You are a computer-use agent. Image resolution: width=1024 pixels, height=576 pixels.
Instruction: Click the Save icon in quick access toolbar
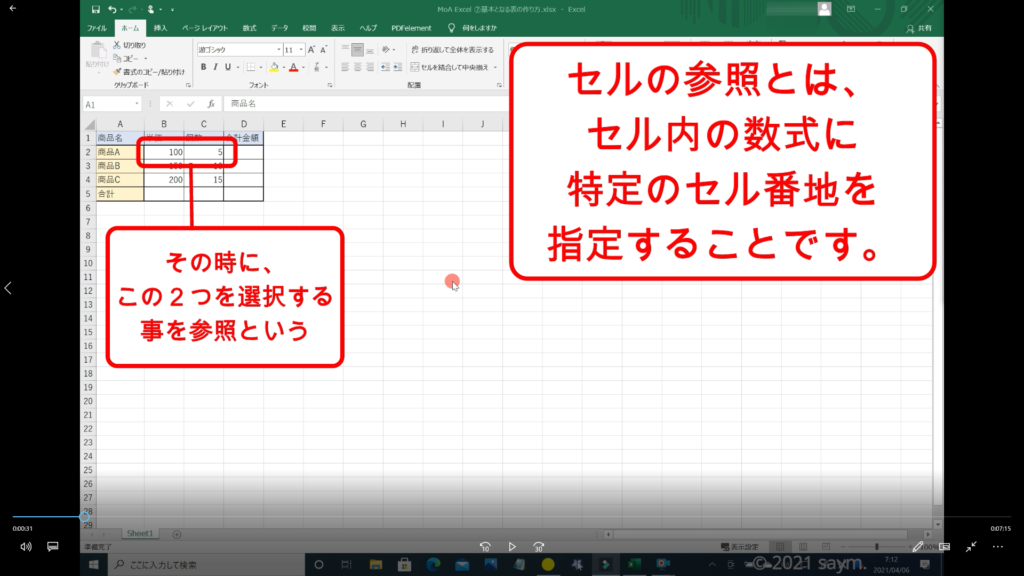coord(95,9)
